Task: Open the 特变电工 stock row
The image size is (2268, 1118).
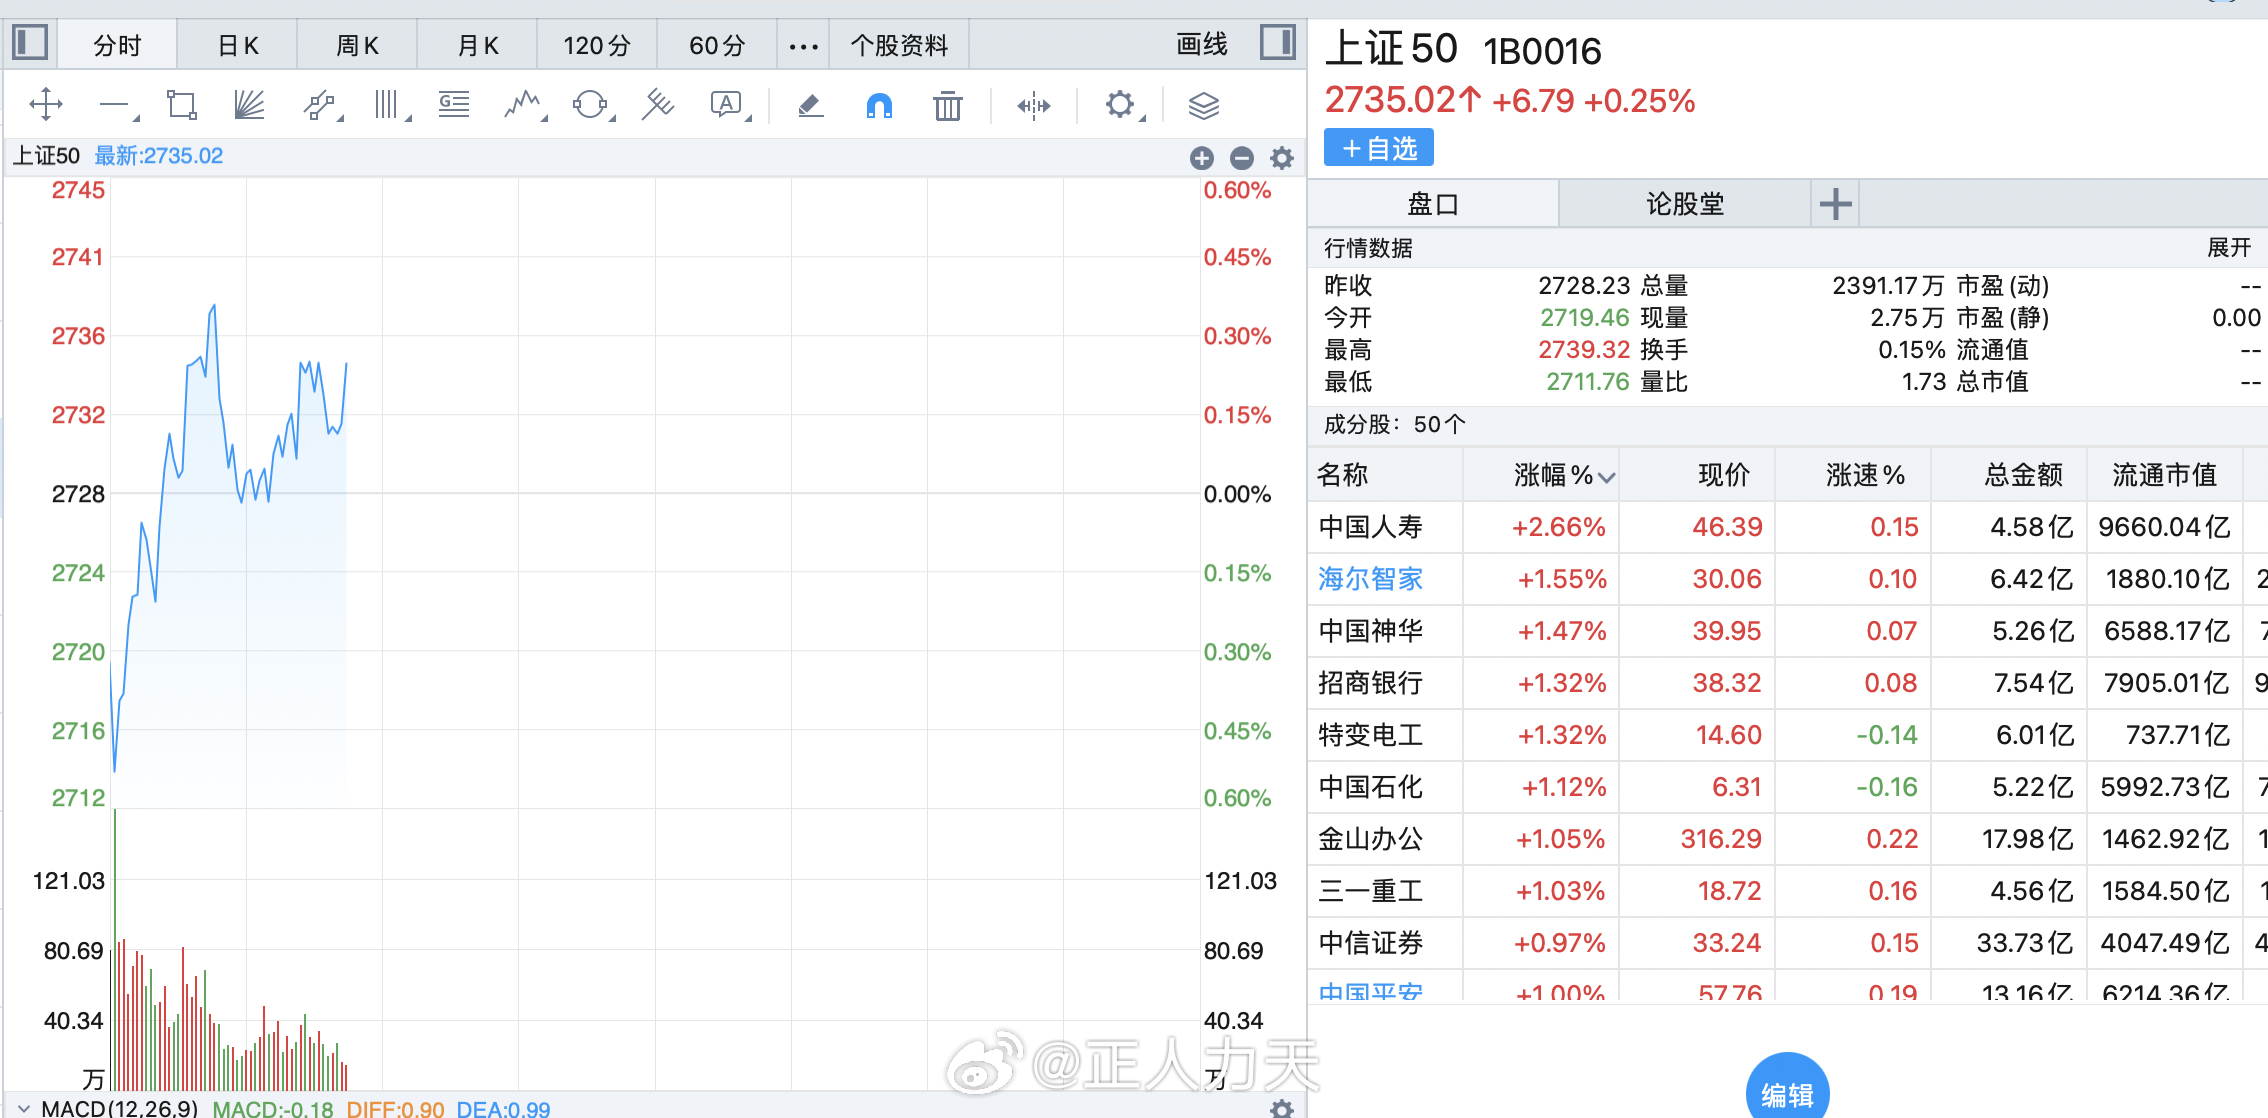Action: point(1788,735)
